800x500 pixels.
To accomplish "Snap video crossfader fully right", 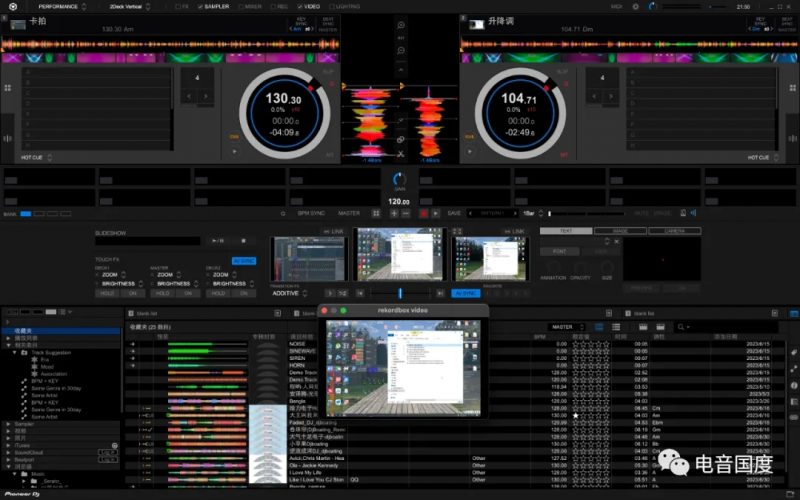I will click(440, 293).
